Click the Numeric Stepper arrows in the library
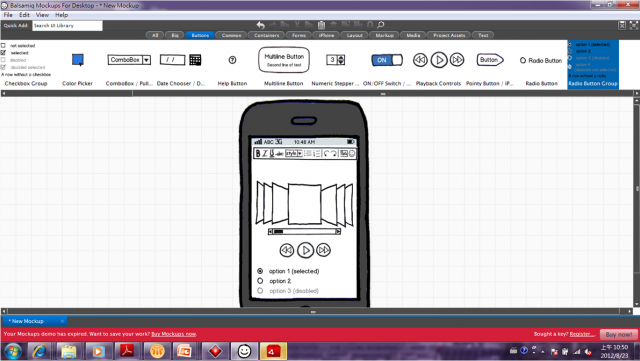Image resolution: width=640 pixels, height=361 pixels. pyautogui.click(x=341, y=60)
